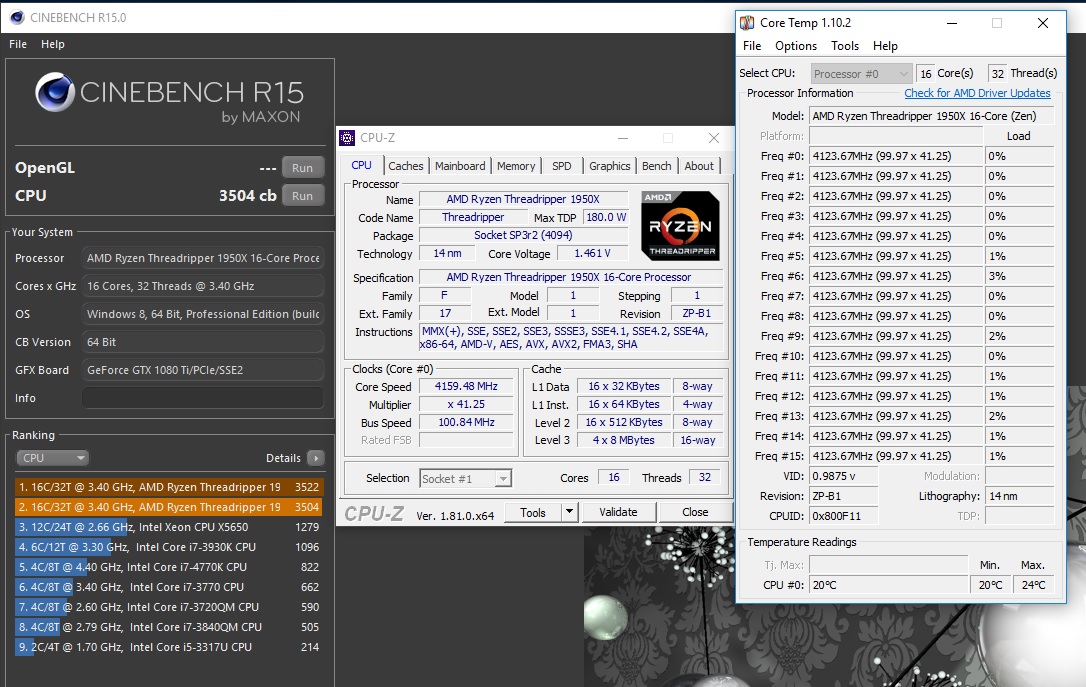Screen dimensions: 1086x687
Task: Click the Tj. Max empty field
Action: pyautogui.click(x=889, y=565)
